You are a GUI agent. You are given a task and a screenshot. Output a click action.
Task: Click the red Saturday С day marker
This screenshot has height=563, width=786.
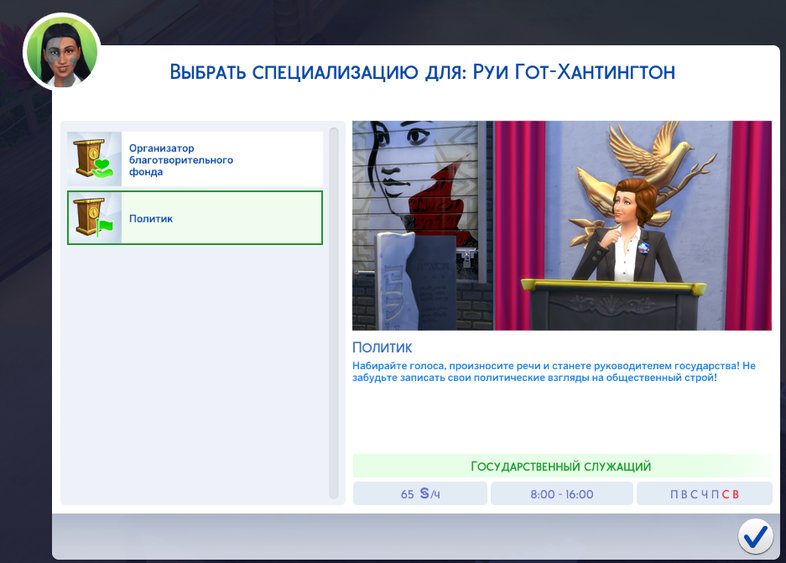click(x=726, y=494)
